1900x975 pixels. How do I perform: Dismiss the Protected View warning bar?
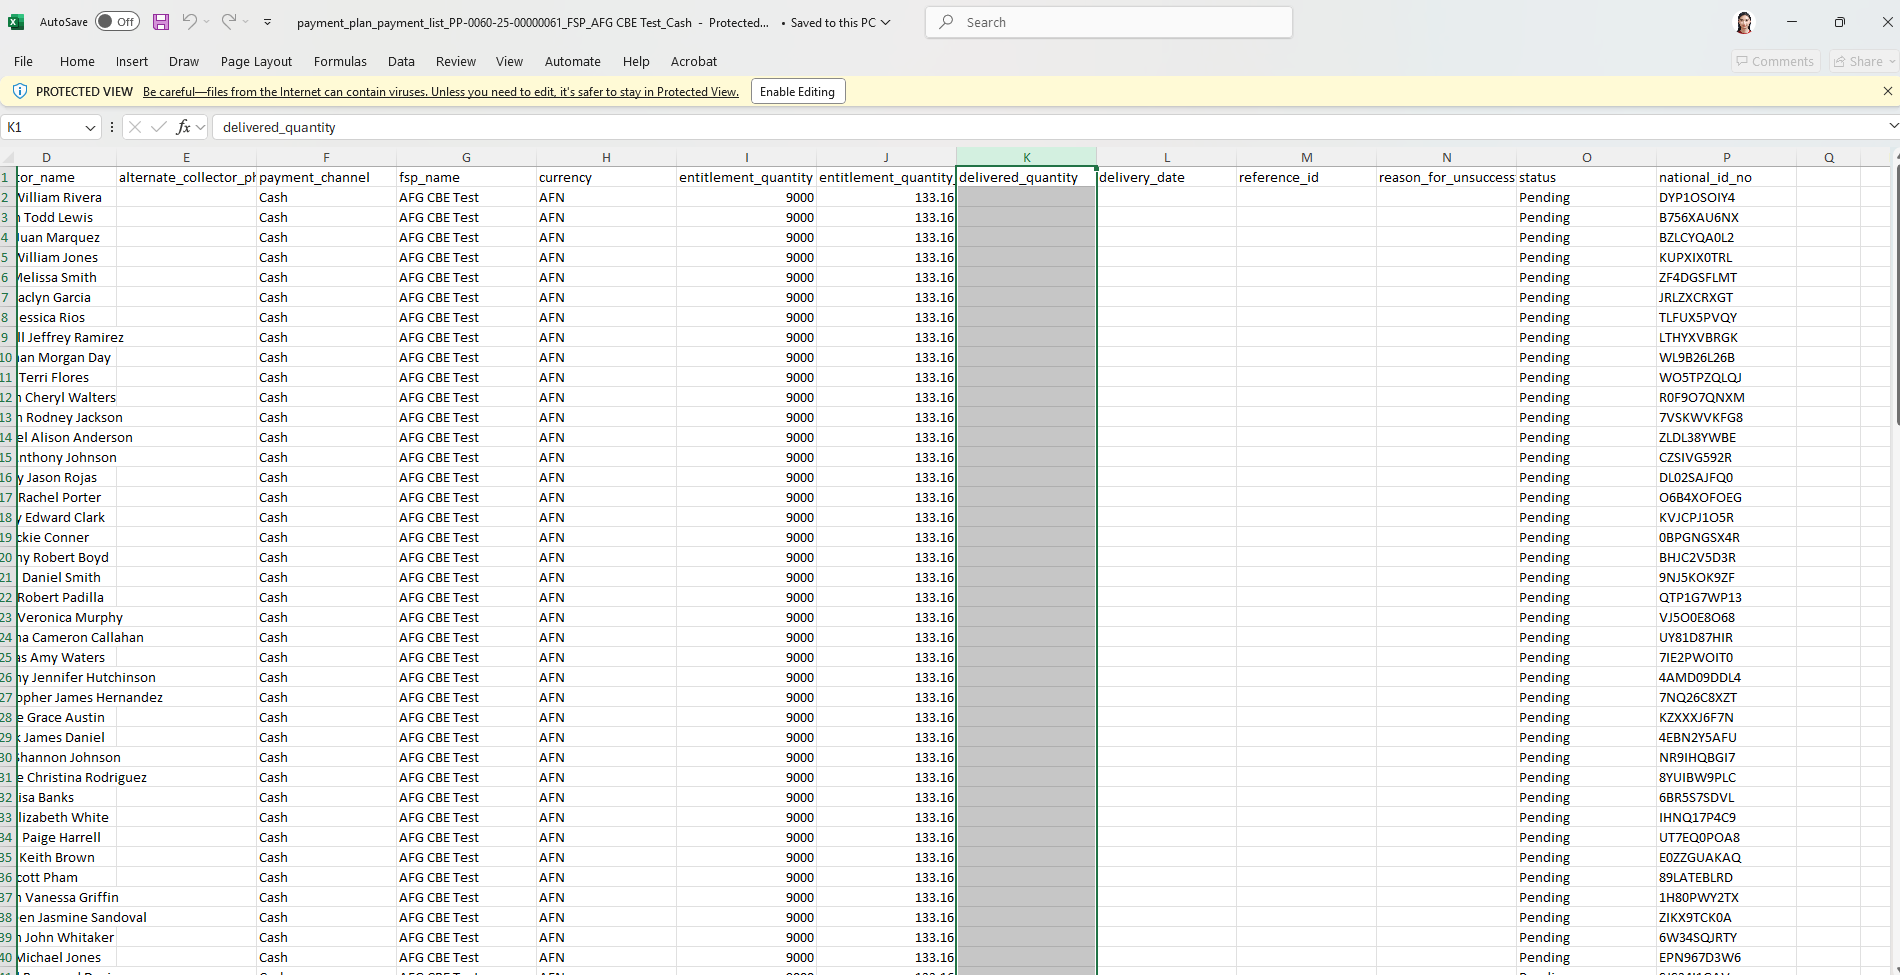1887,91
